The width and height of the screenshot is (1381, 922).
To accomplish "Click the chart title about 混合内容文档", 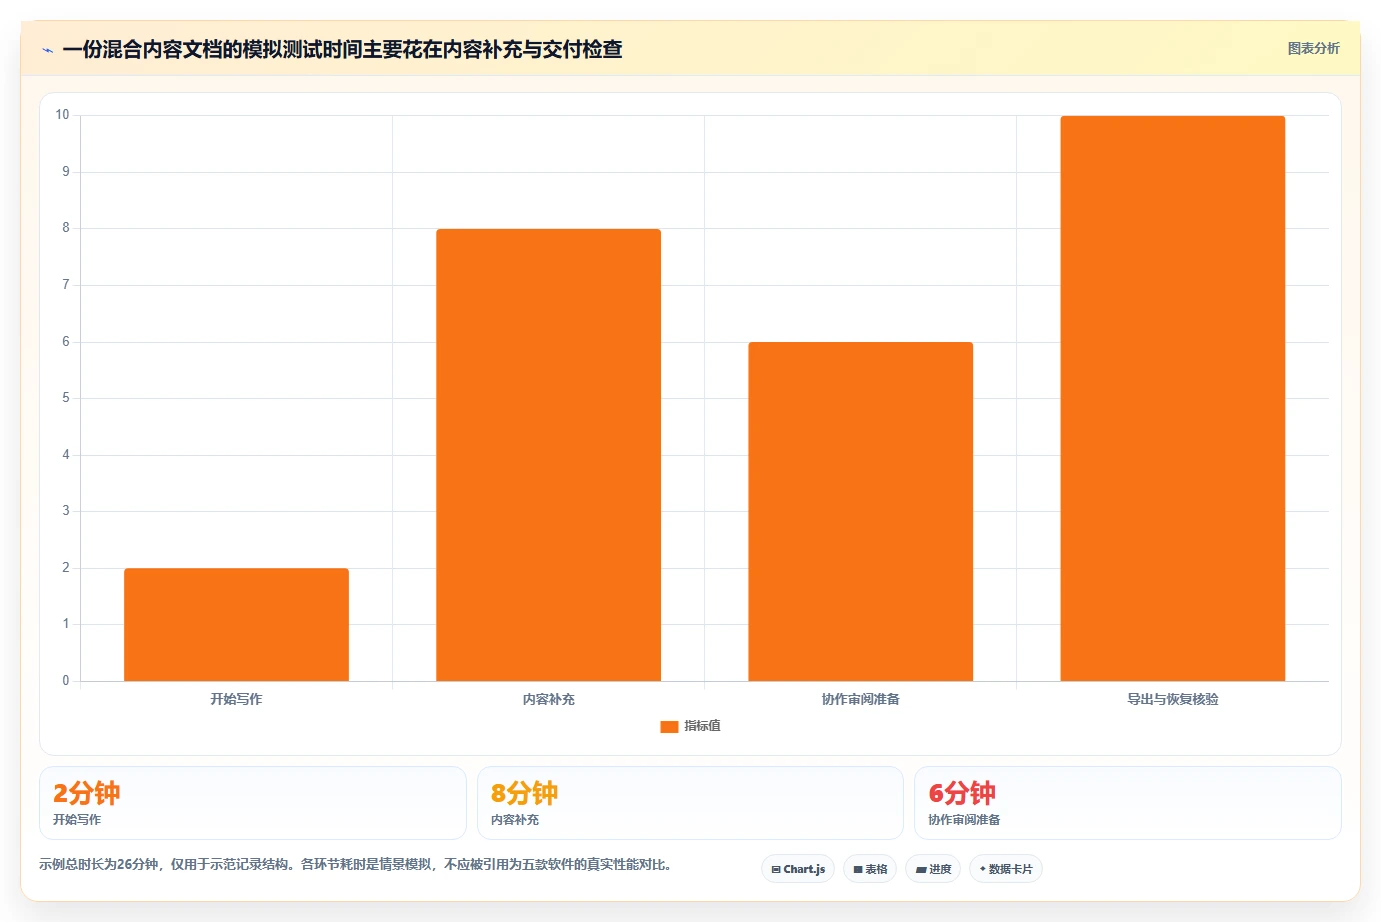I will click(342, 49).
